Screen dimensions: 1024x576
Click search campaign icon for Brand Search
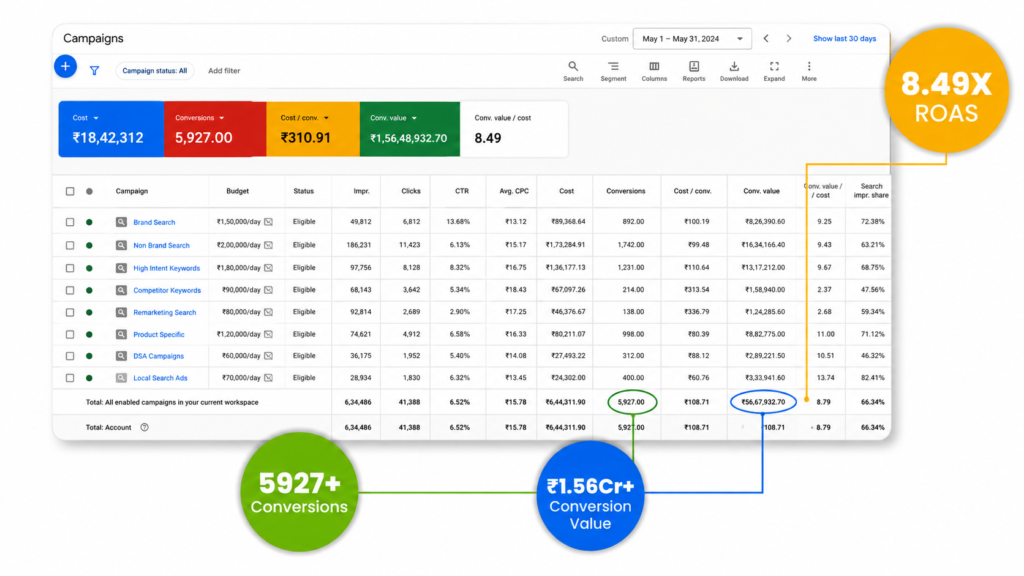[x=121, y=222]
